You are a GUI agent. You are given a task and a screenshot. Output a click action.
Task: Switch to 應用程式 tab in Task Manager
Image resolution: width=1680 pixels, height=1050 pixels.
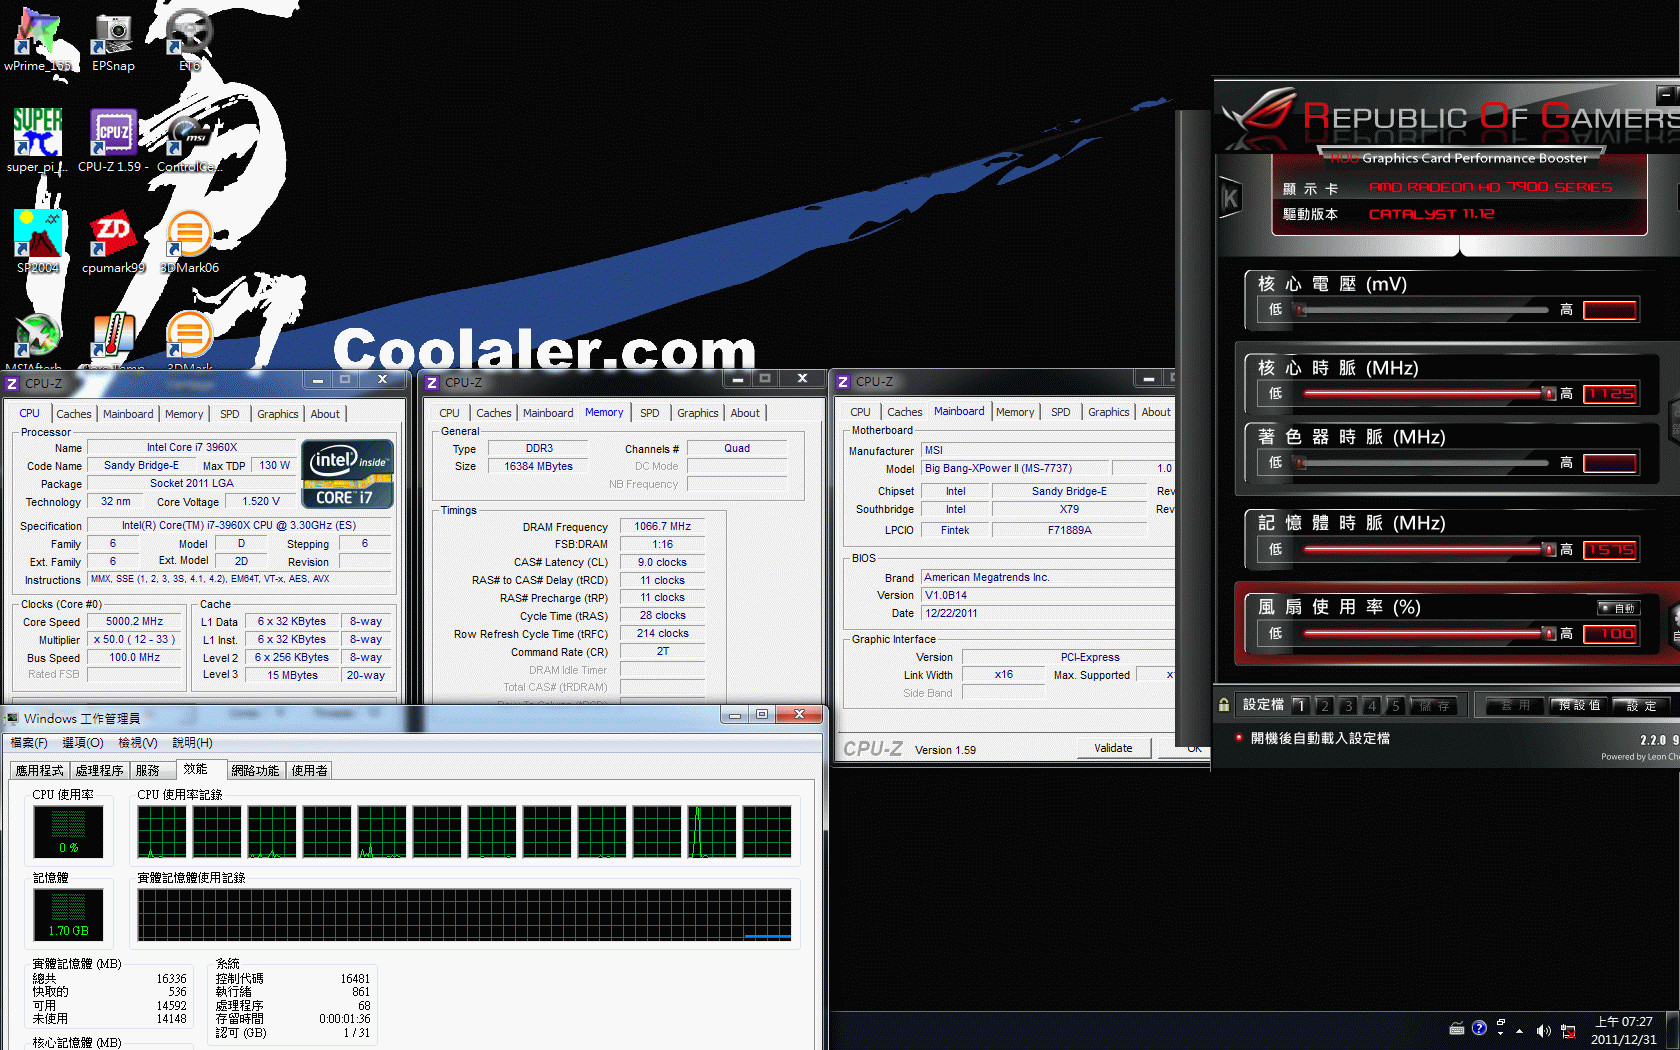pyautogui.click(x=39, y=770)
